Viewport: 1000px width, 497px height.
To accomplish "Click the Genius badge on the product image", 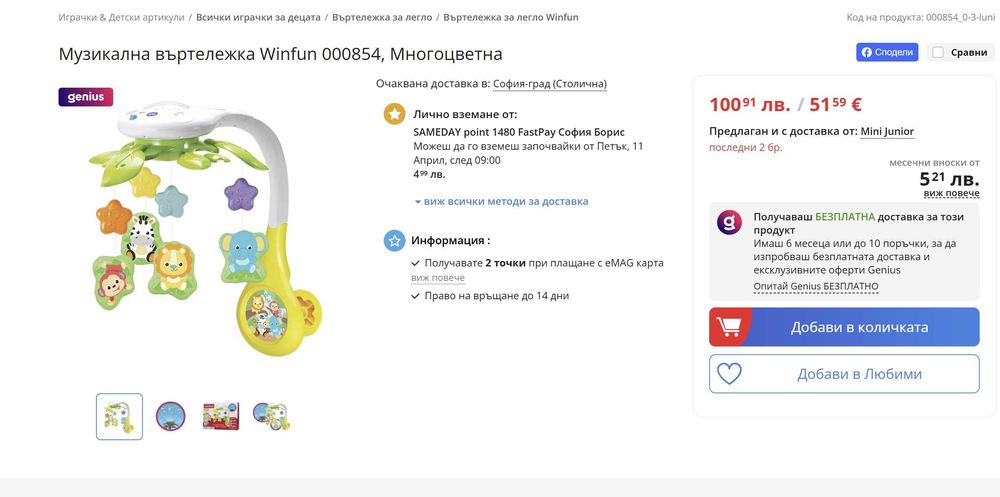I will [x=85, y=97].
